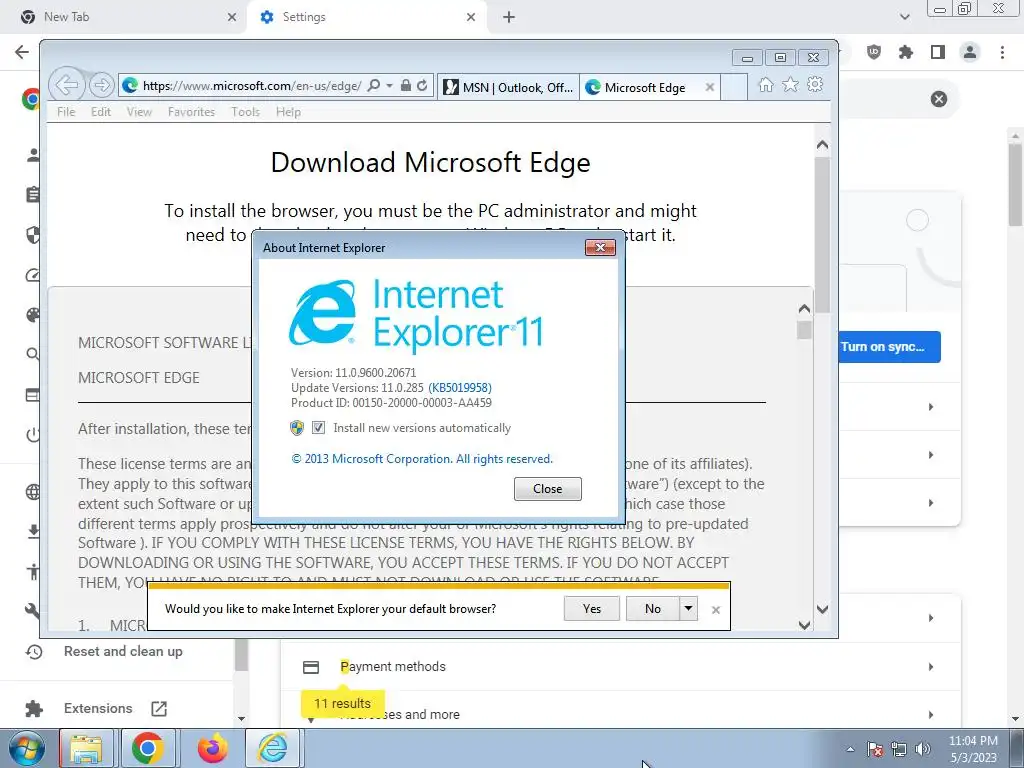Go back in Chrome window
Image resolution: width=1024 pixels, height=768 pixels.
[x=22, y=52]
